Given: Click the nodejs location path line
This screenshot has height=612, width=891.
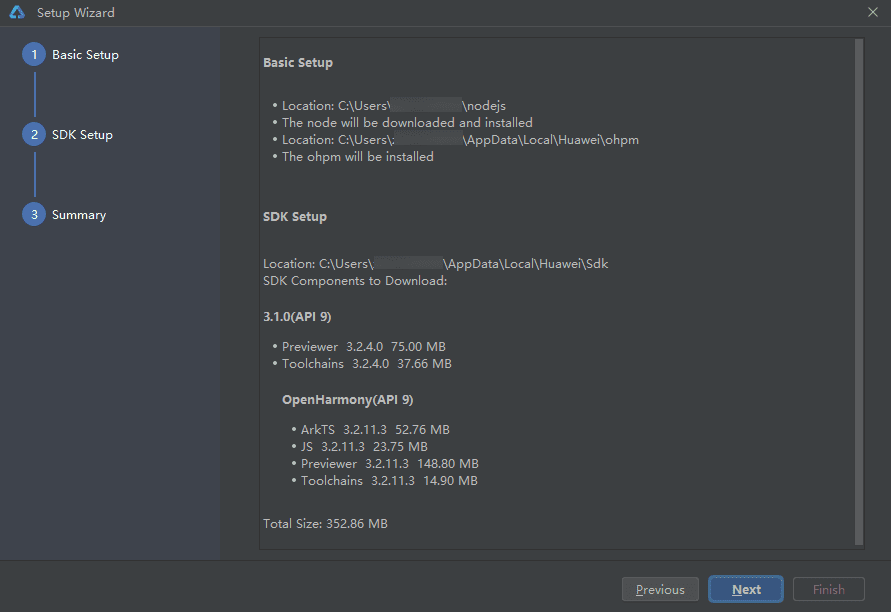Looking at the screenshot, I should [394, 106].
